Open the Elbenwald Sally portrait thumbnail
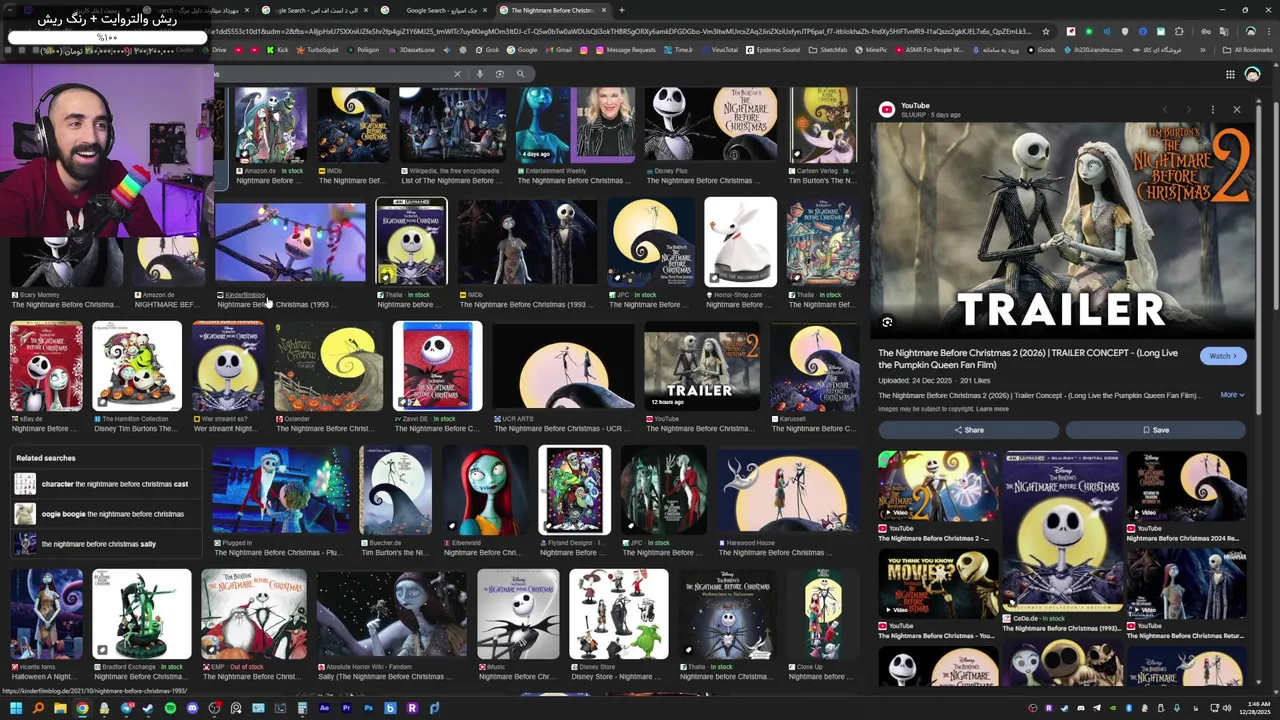 pyautogui.click(x=485, y=490)
